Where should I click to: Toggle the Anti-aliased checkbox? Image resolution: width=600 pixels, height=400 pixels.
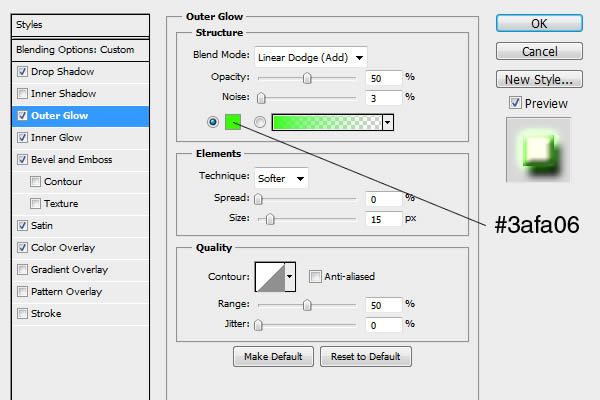click(x=315, y=276)
